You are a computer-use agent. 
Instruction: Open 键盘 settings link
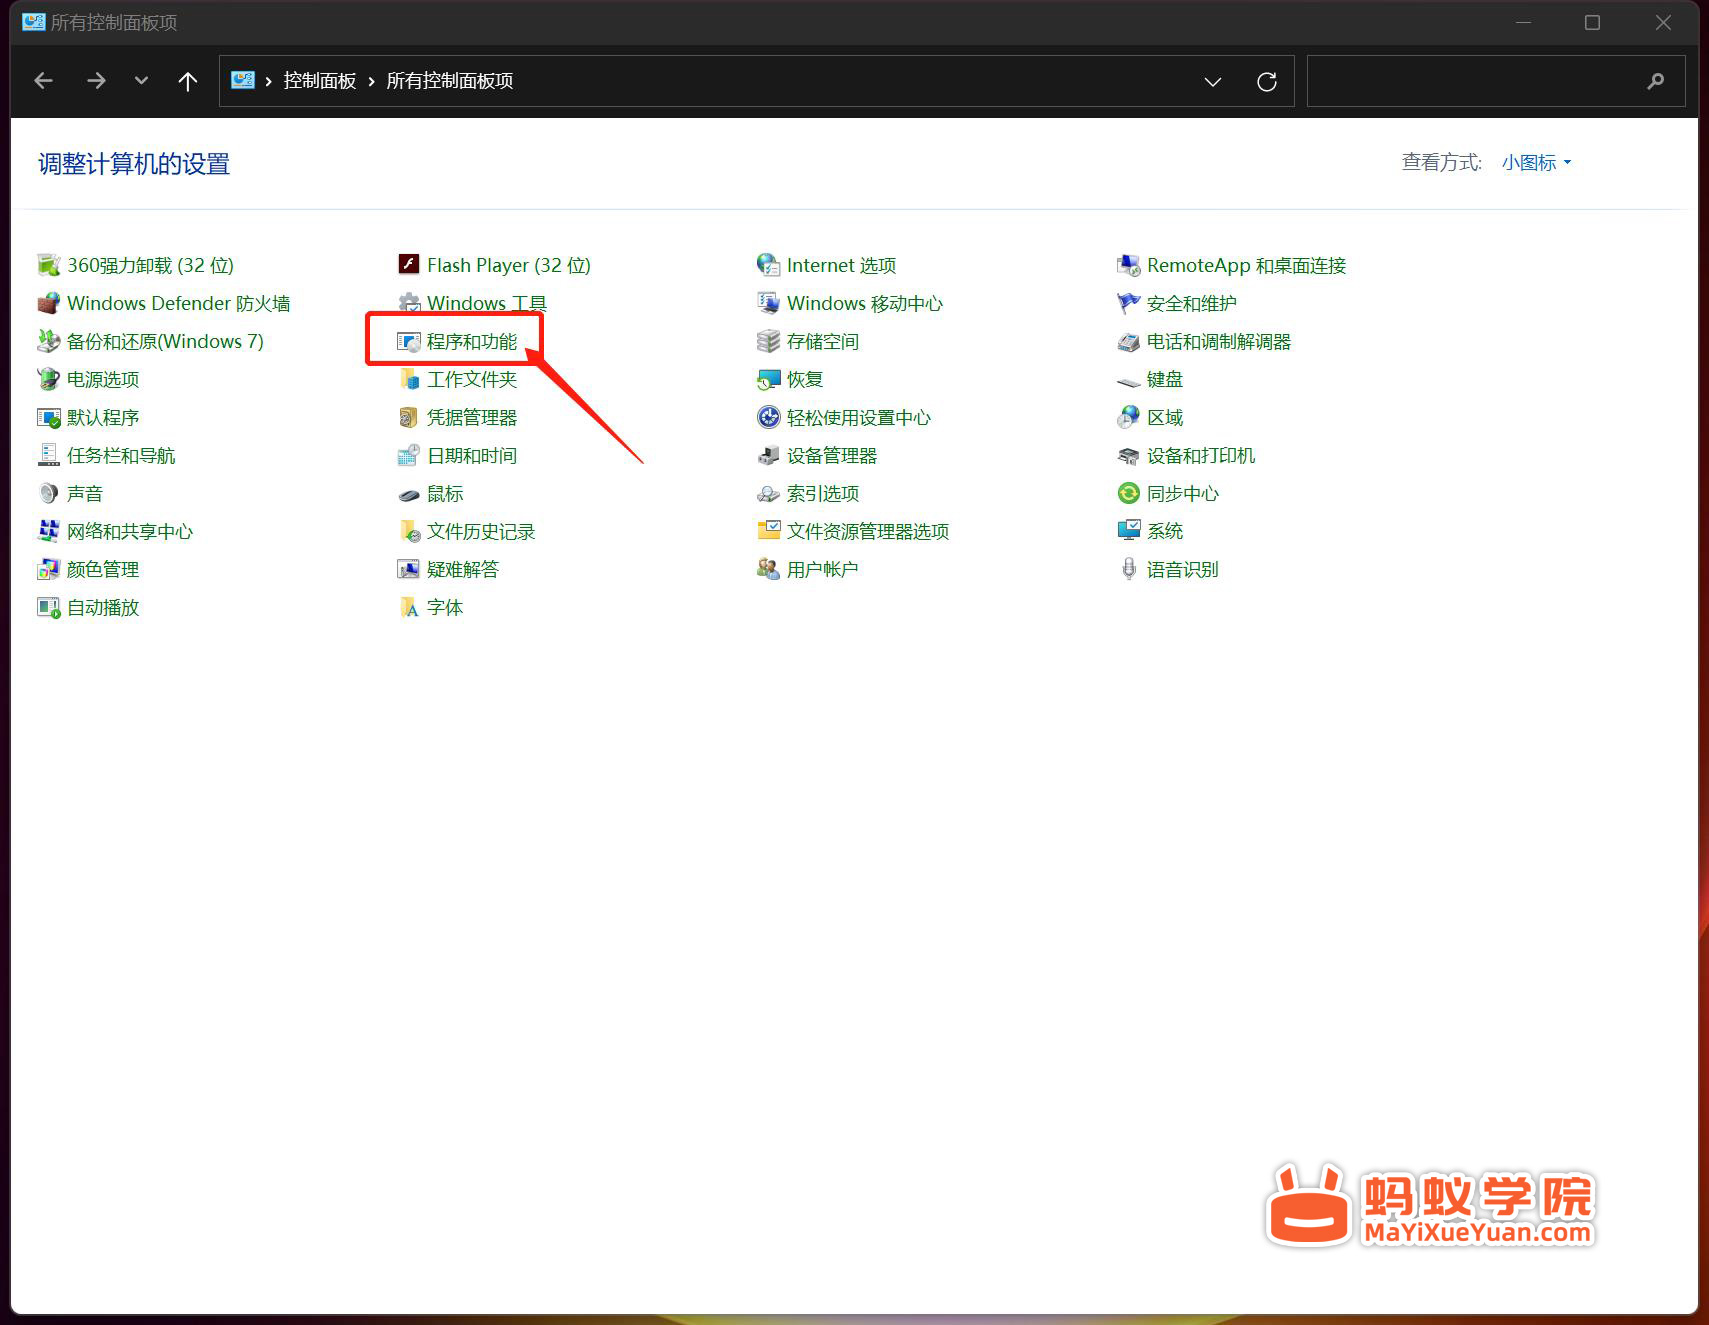coord(1164,379)
